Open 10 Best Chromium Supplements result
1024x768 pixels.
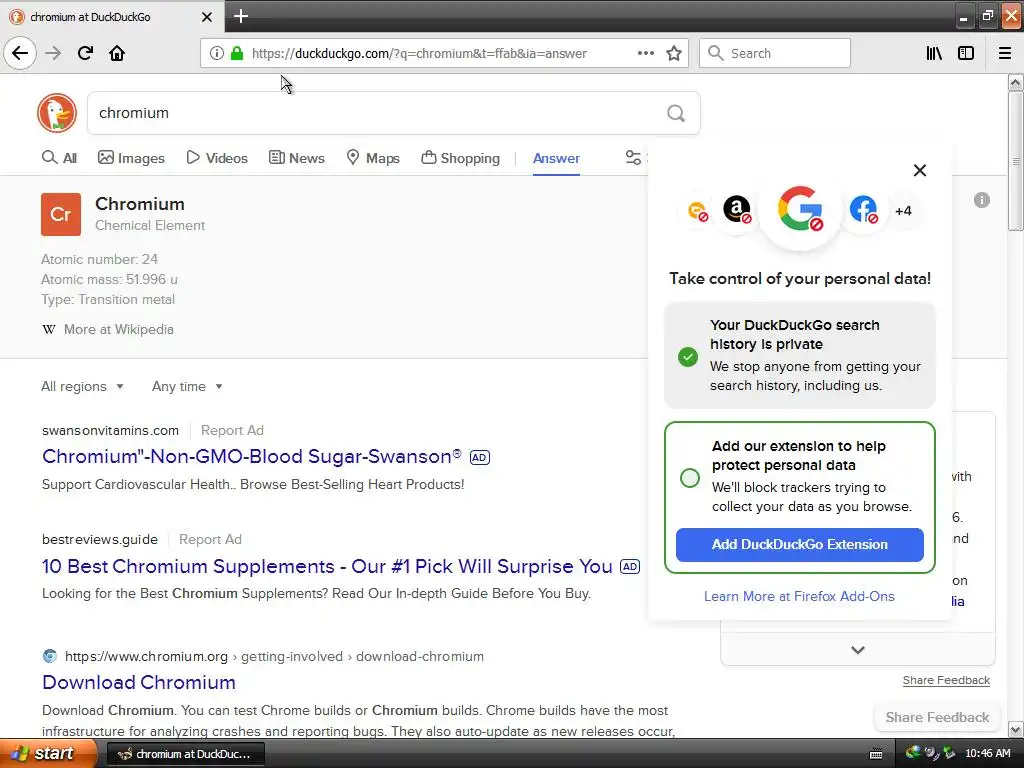coord(327,566)
